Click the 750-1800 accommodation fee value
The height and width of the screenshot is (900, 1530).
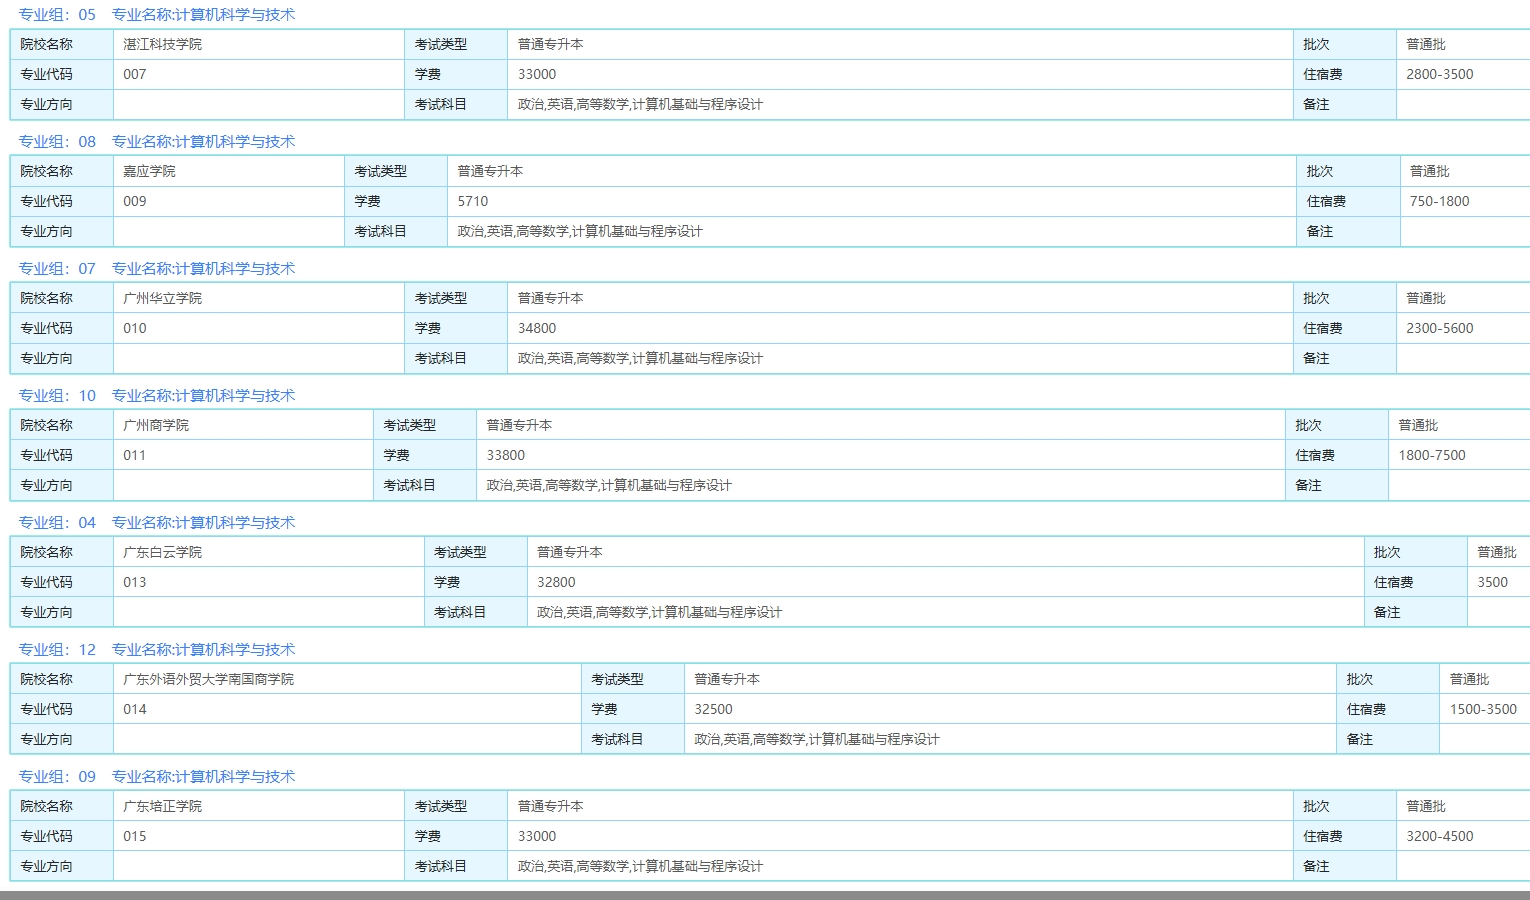[x=1439, y=202]
